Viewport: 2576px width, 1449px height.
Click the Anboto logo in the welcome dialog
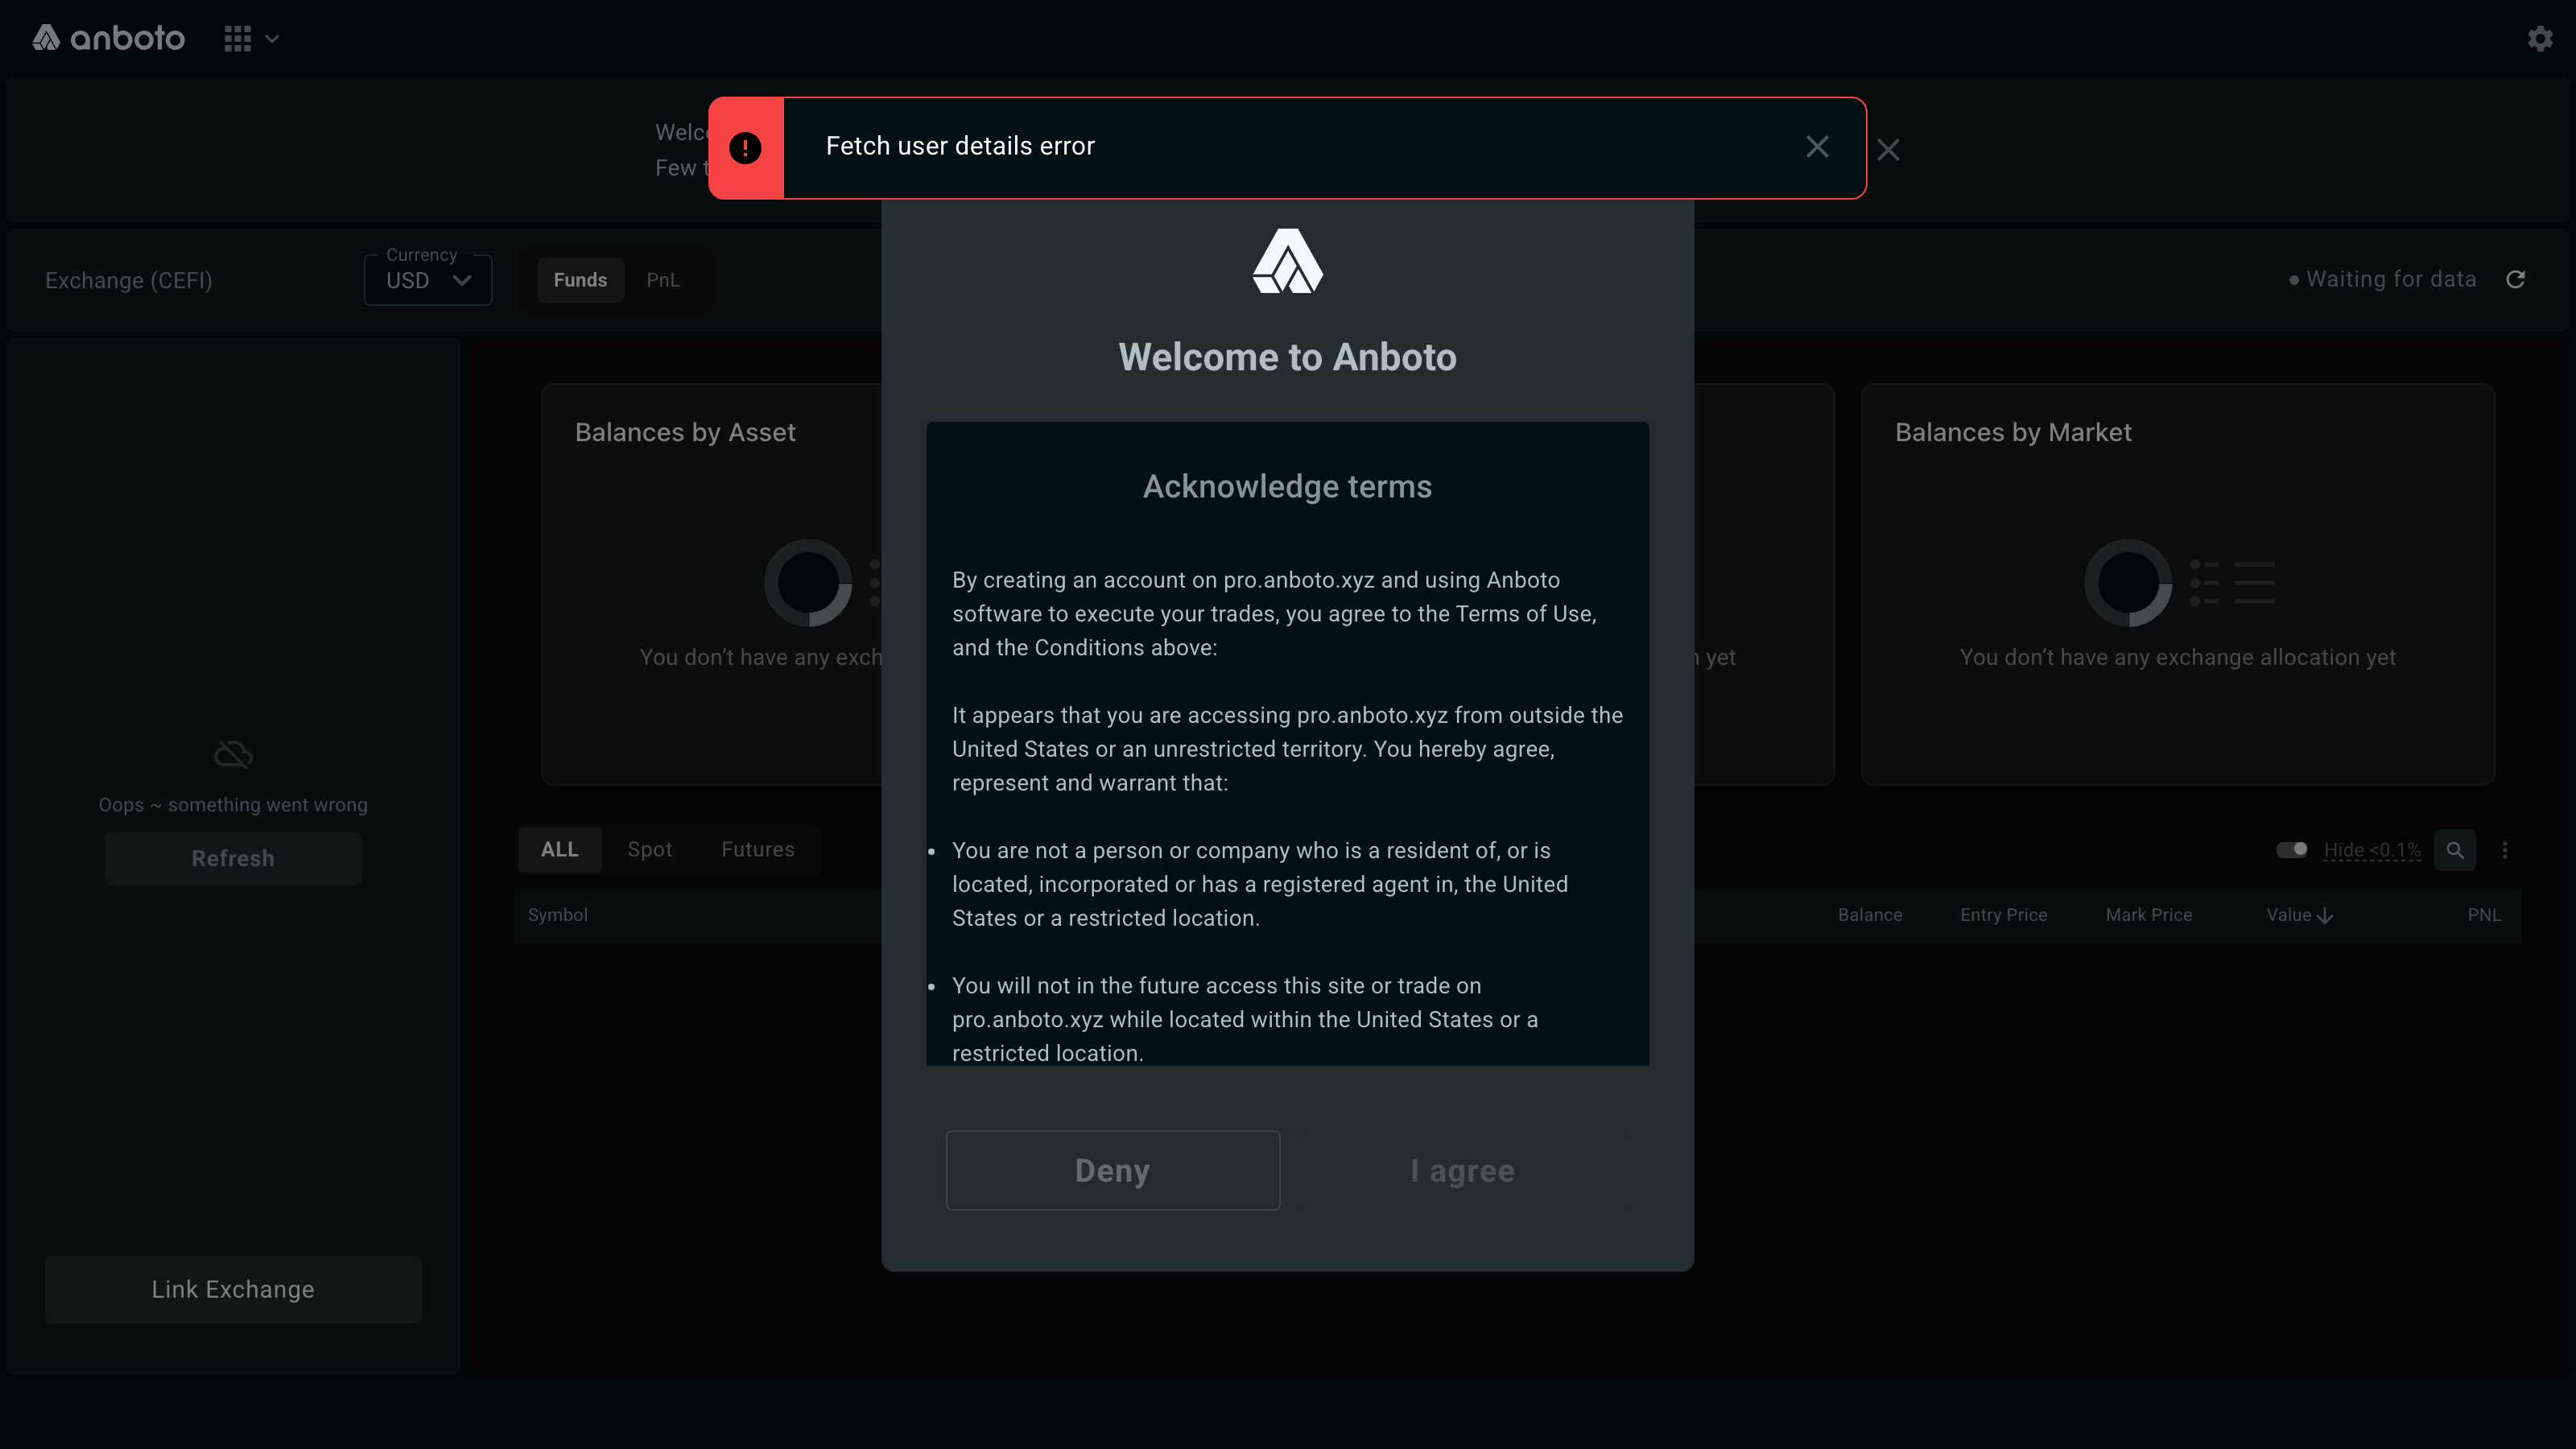click(1288, 261)
